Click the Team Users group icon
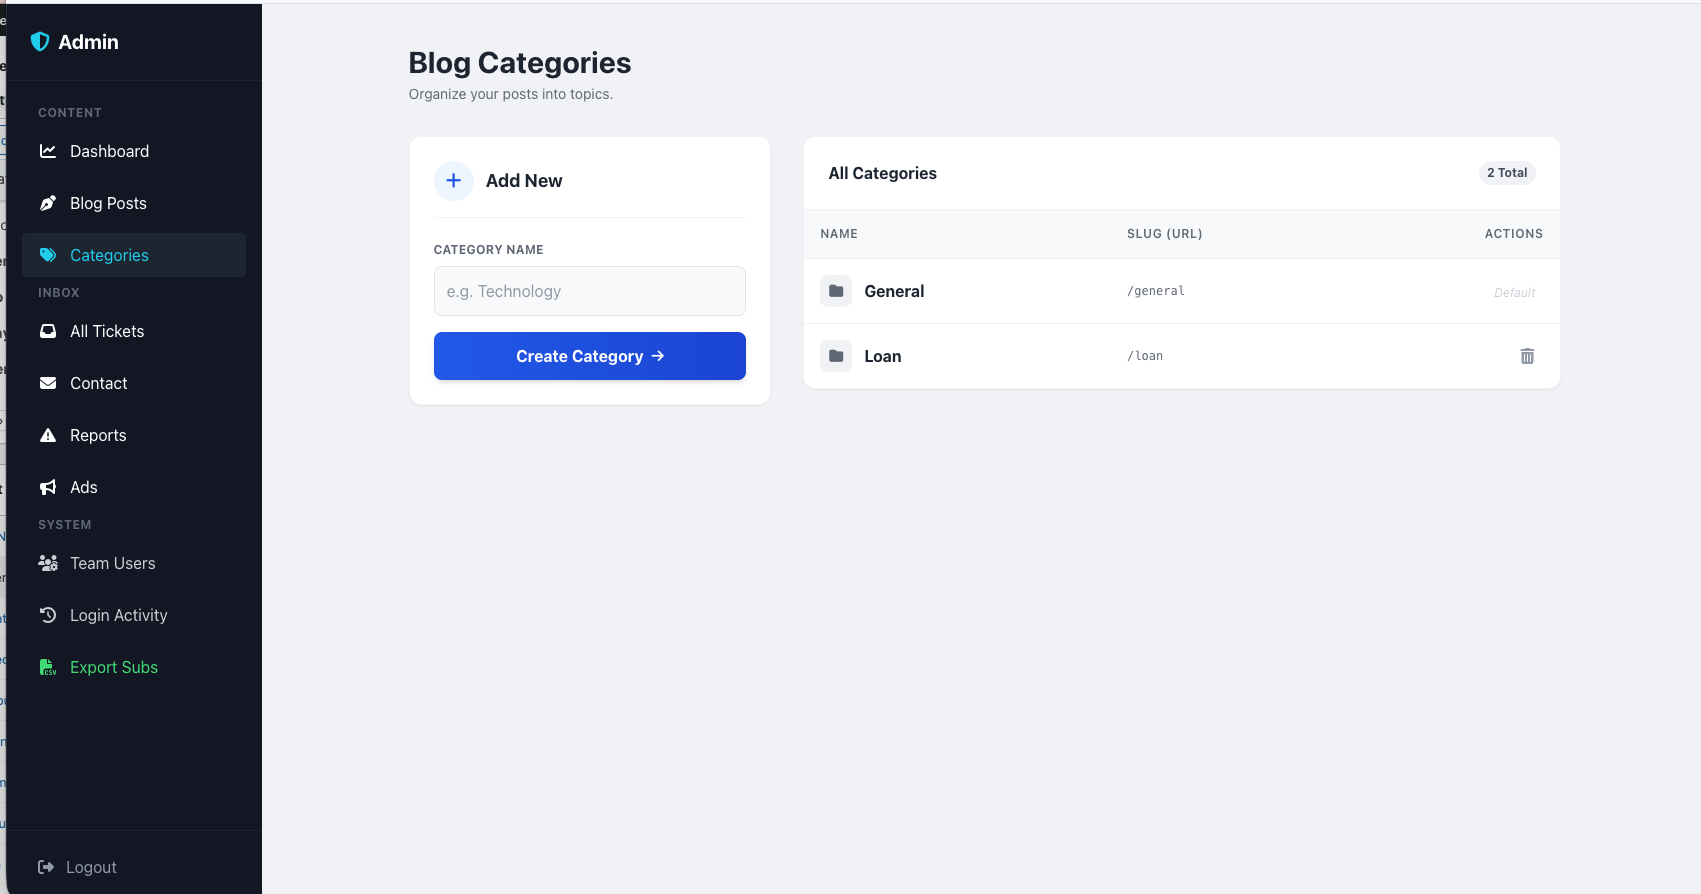 click(x=48, y=563)
